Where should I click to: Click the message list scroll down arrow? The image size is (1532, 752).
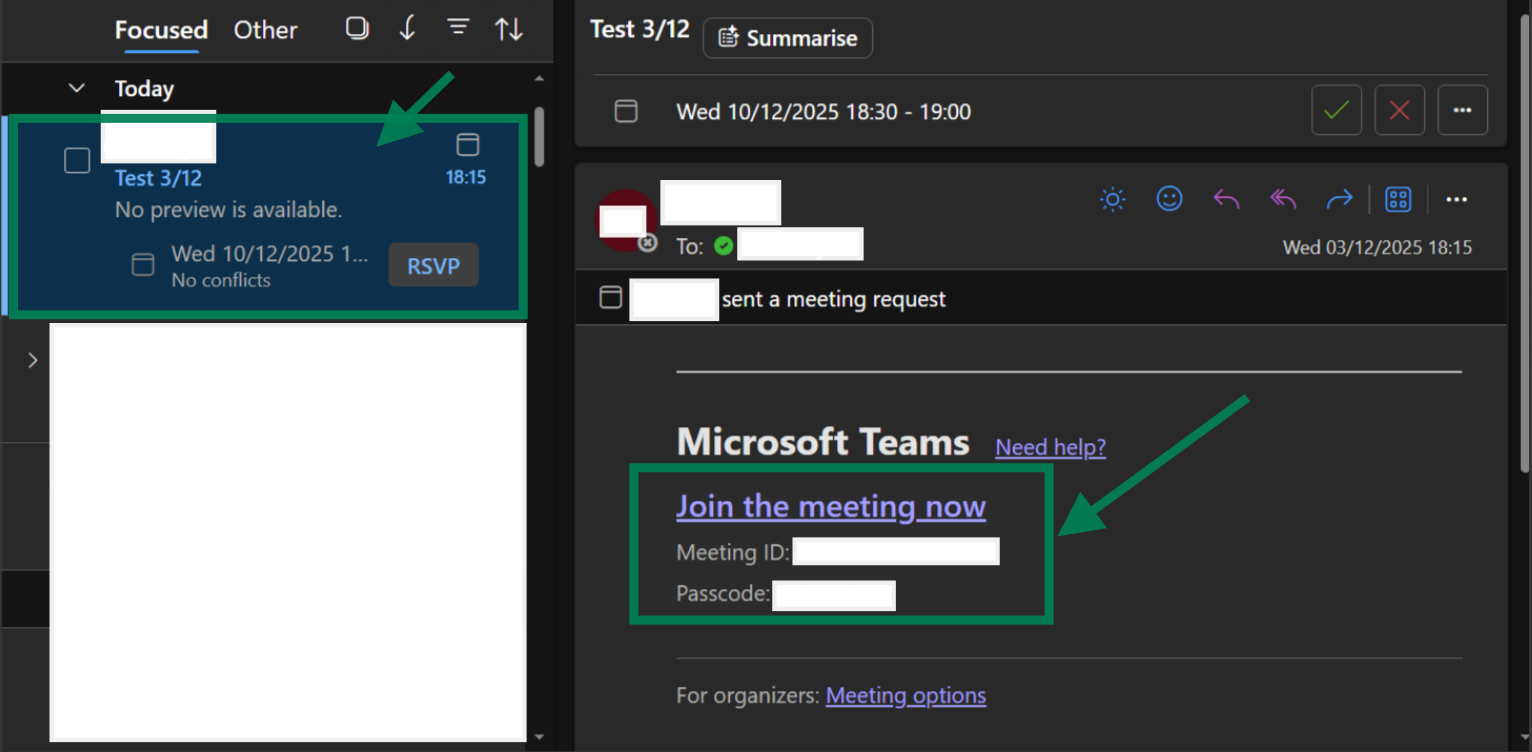[x=540, y=738]
